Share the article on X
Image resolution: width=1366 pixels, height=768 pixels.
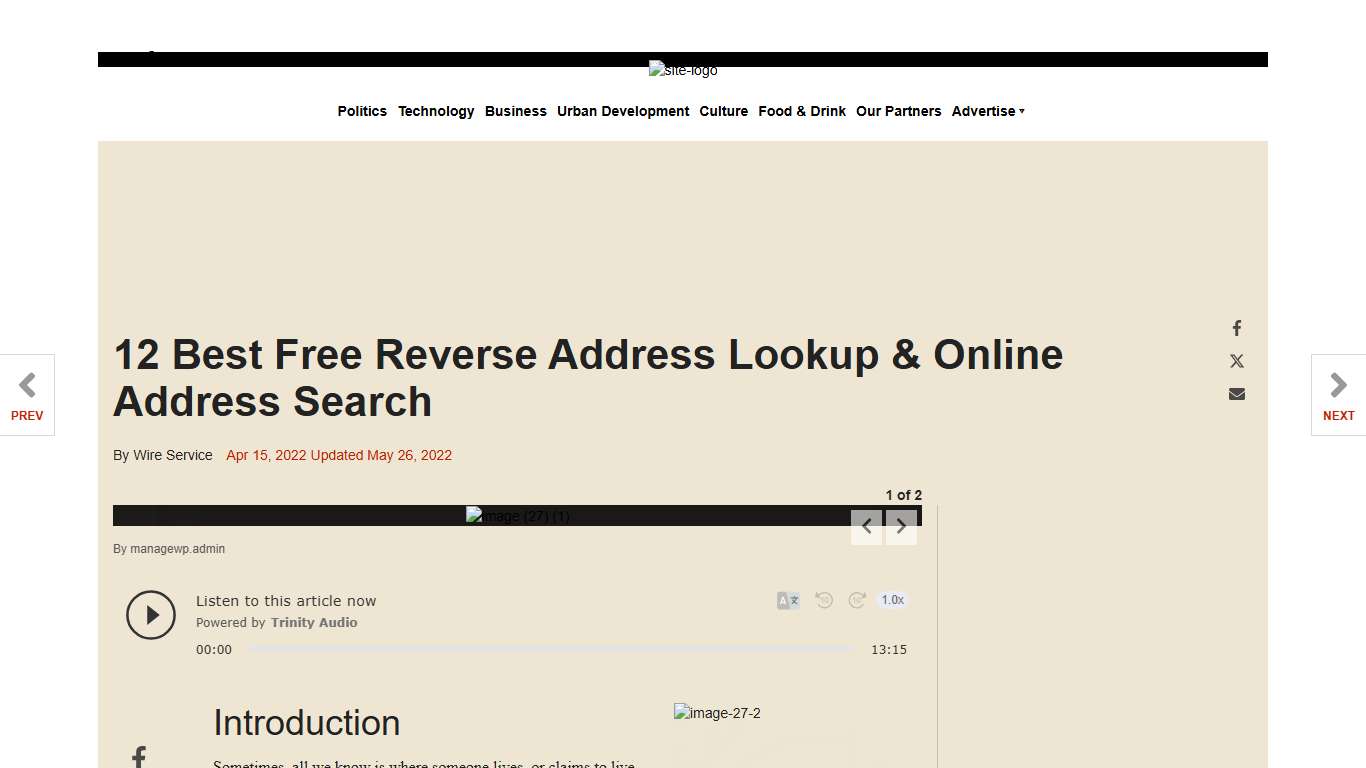point(1237,361)
